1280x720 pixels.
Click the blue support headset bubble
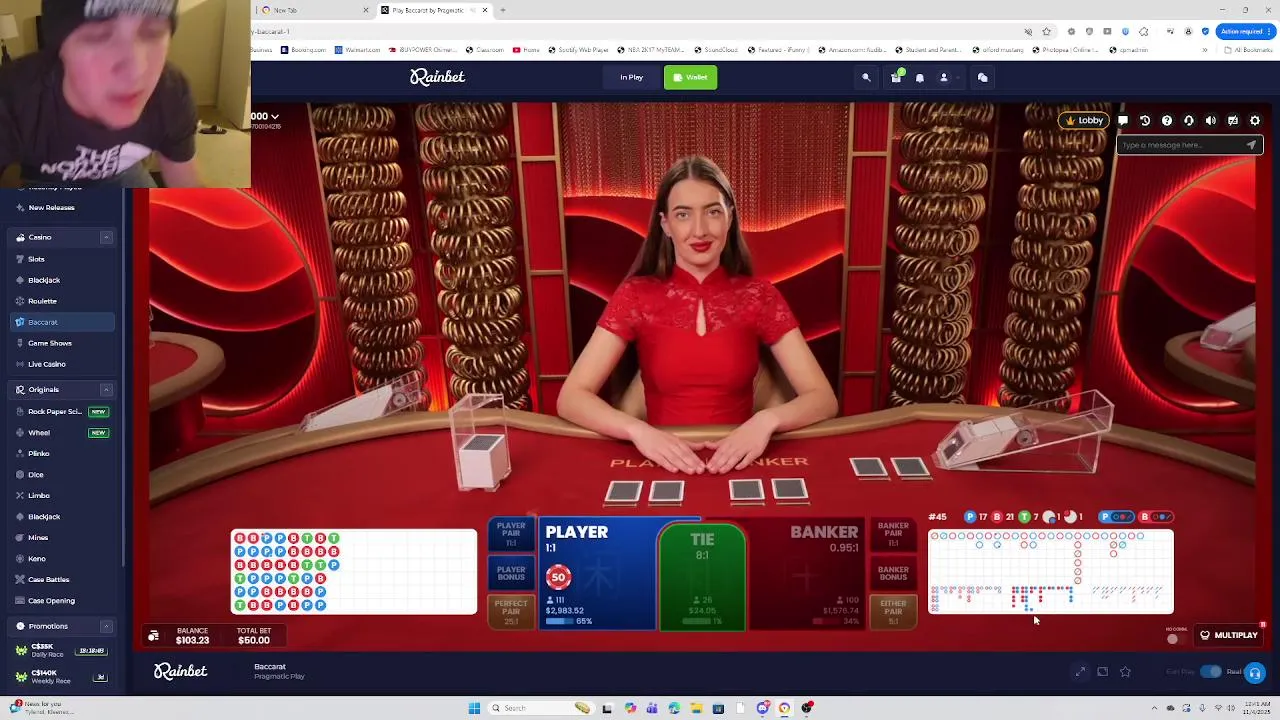[1255, 673]
